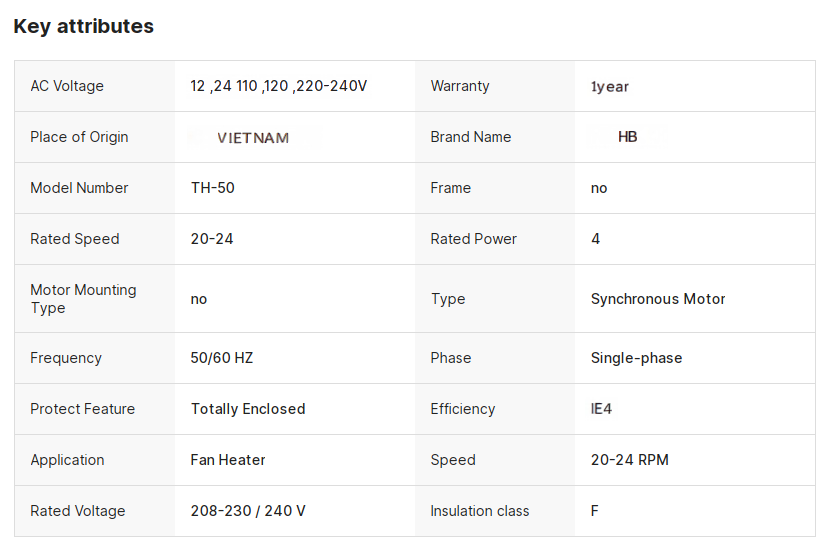
Task: Select the Motor Mounting Type label
Action: [83, 299]
